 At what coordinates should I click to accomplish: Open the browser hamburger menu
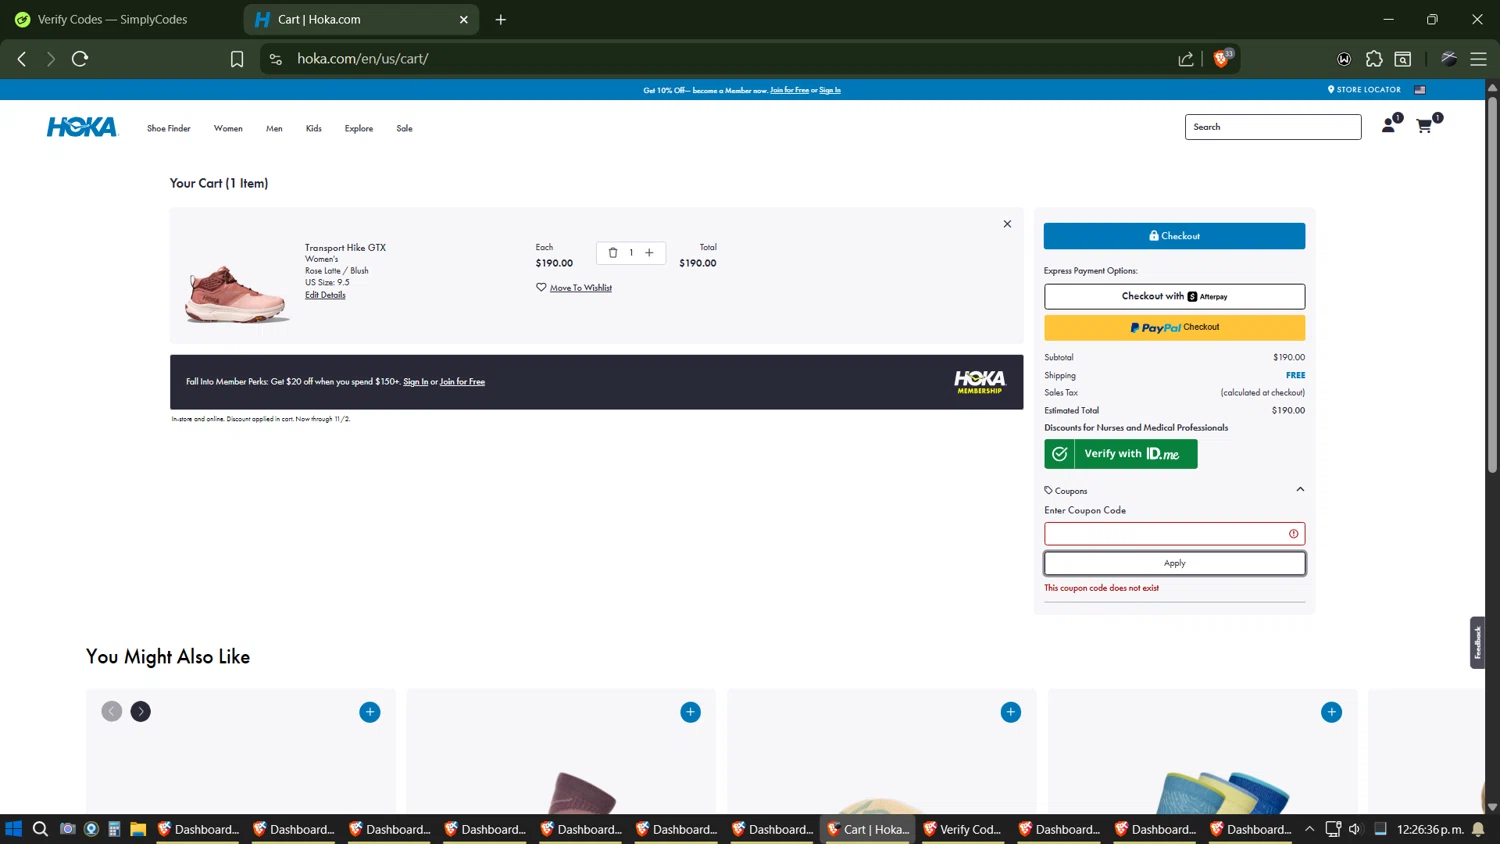tap(1478, 59)
